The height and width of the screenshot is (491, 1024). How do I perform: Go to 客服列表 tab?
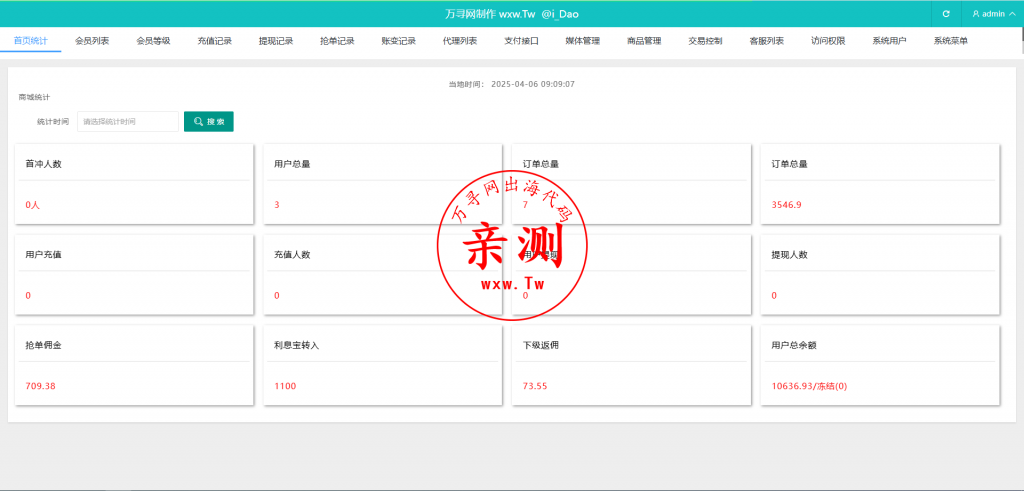pyautogui.click(x=767, y=40)
